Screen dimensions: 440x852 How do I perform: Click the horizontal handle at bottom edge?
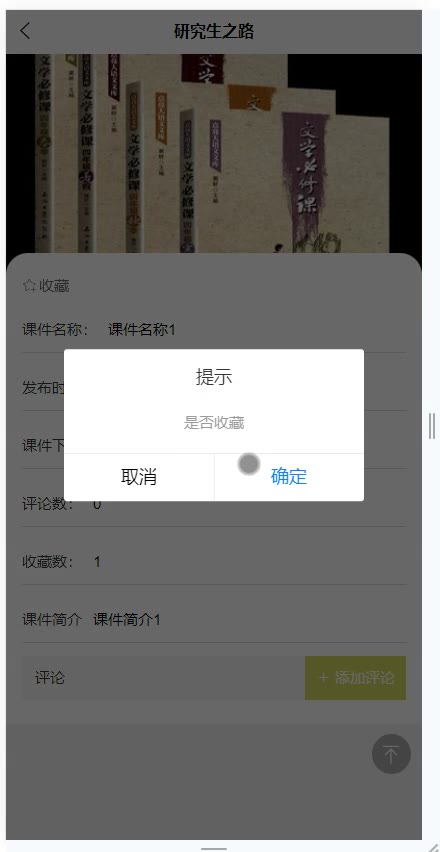click(x=214, y=848)
